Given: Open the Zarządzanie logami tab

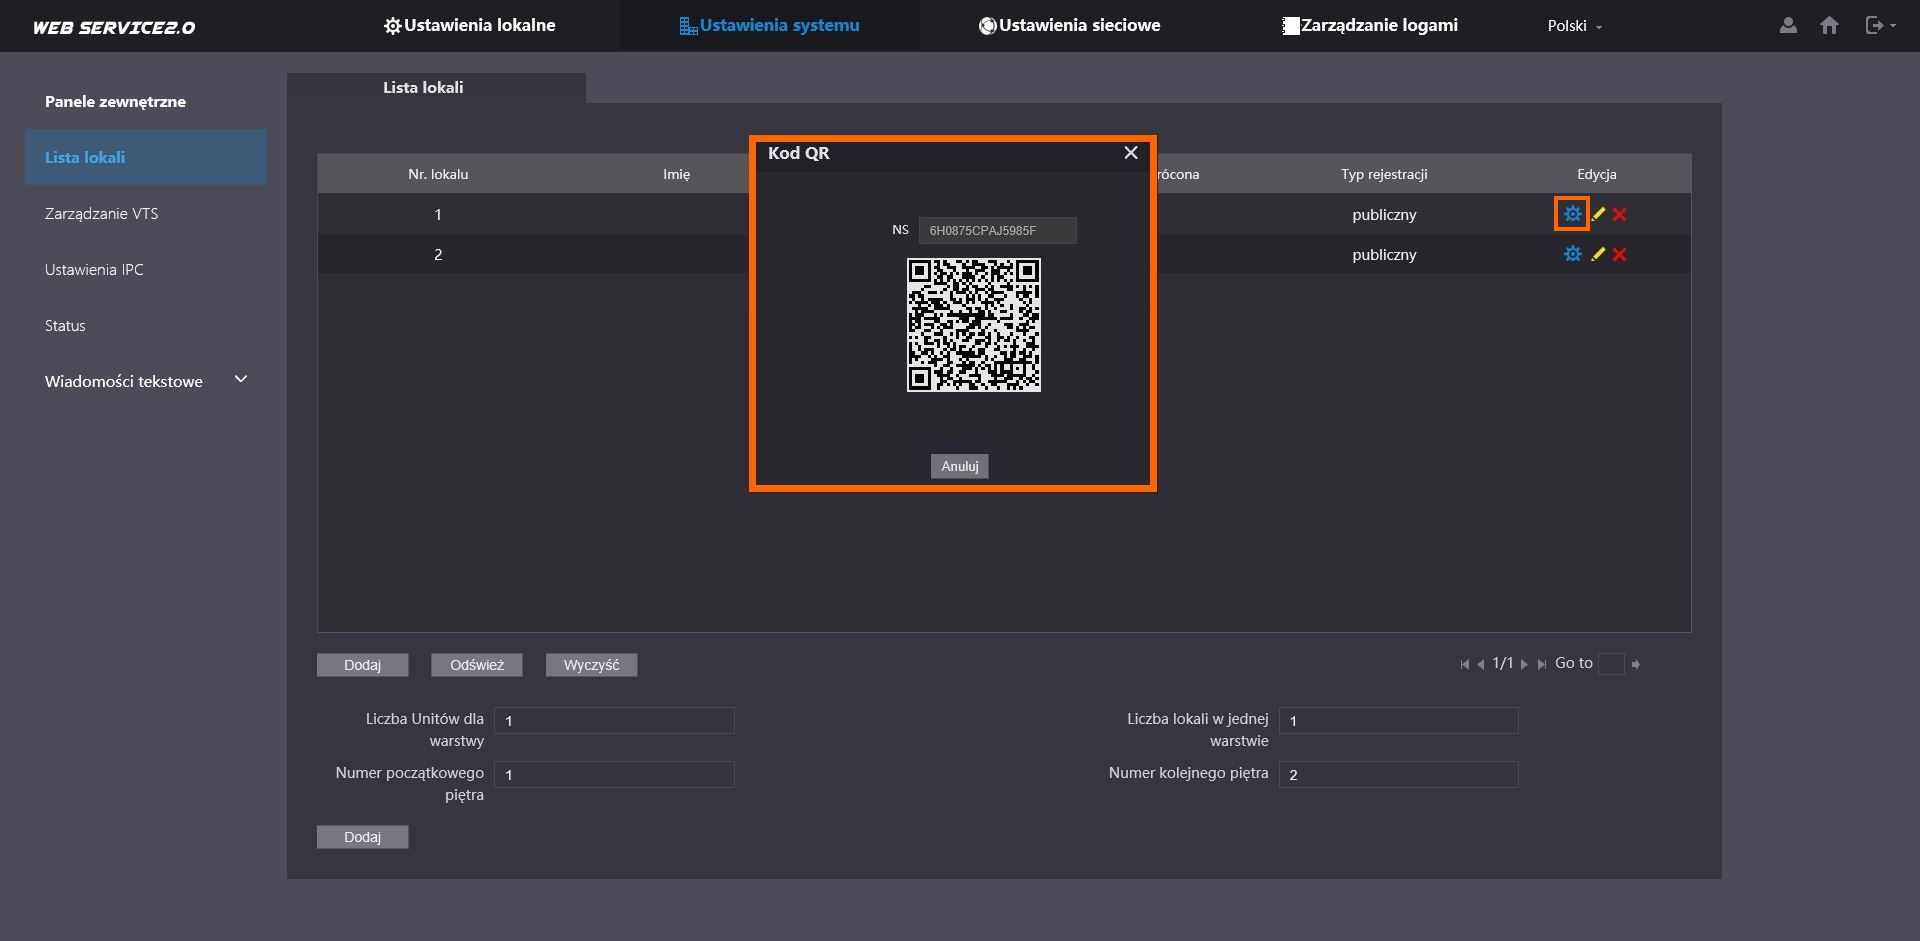Looking at the screenshot, I should click(x=1369, y=26).
